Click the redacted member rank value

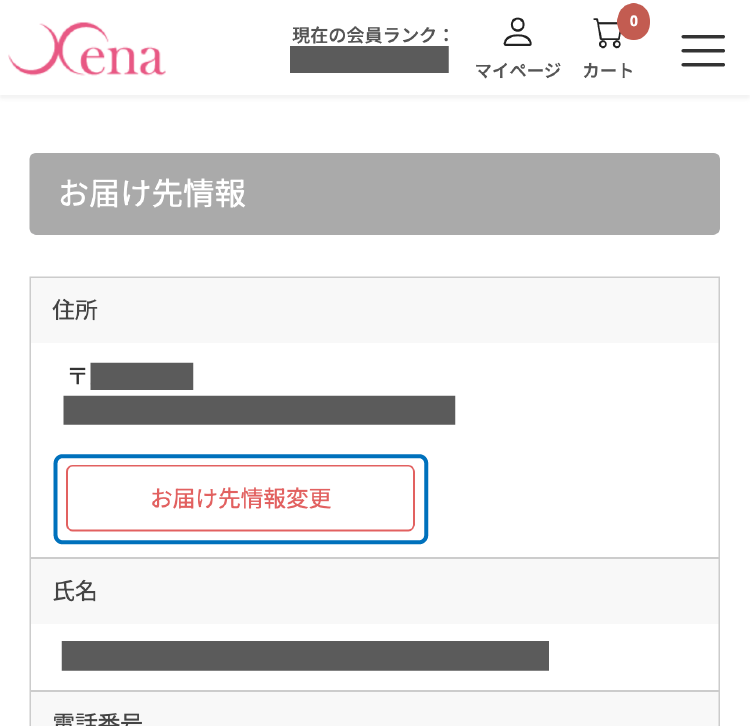(x=369, y=59)
